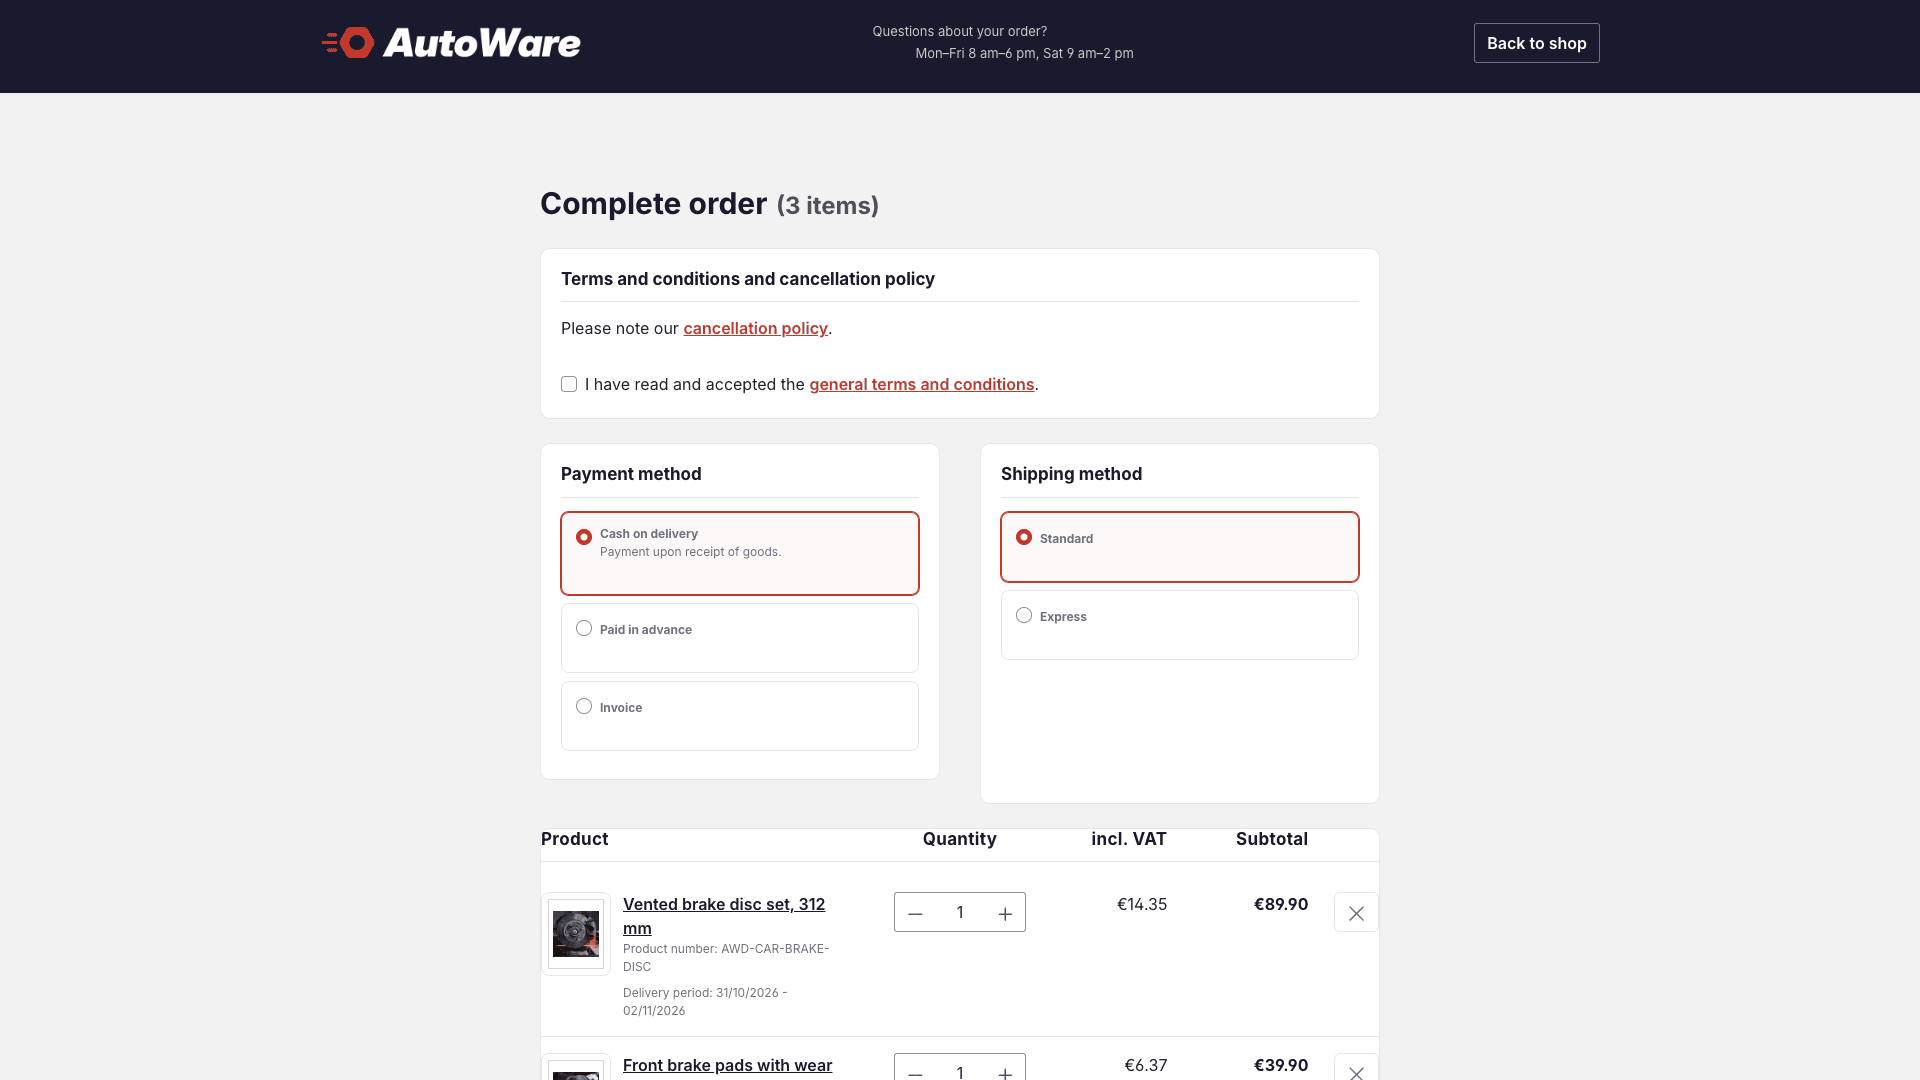Image resolution: width=1920 pixels, height=1080 pixels.
Task: Click the Subtotal column header
Action: (x=1271, y=839)
